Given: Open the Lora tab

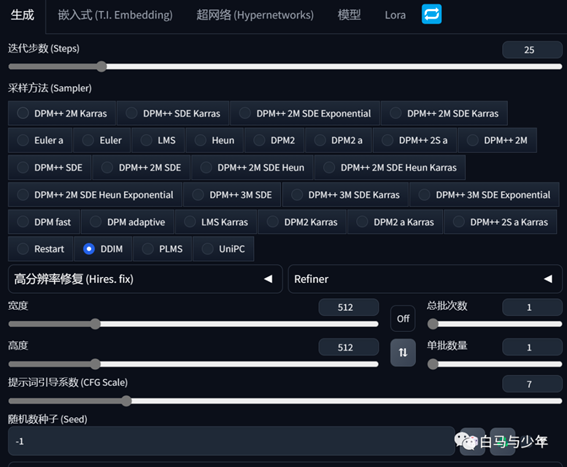Looking at the screenshot, I should [x=395, y=15].
